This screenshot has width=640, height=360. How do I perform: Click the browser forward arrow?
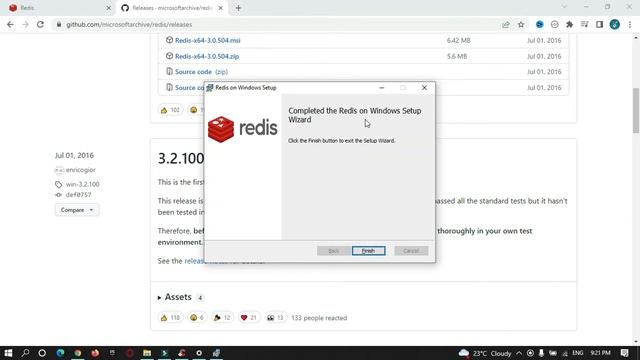[x=25, y=24]
